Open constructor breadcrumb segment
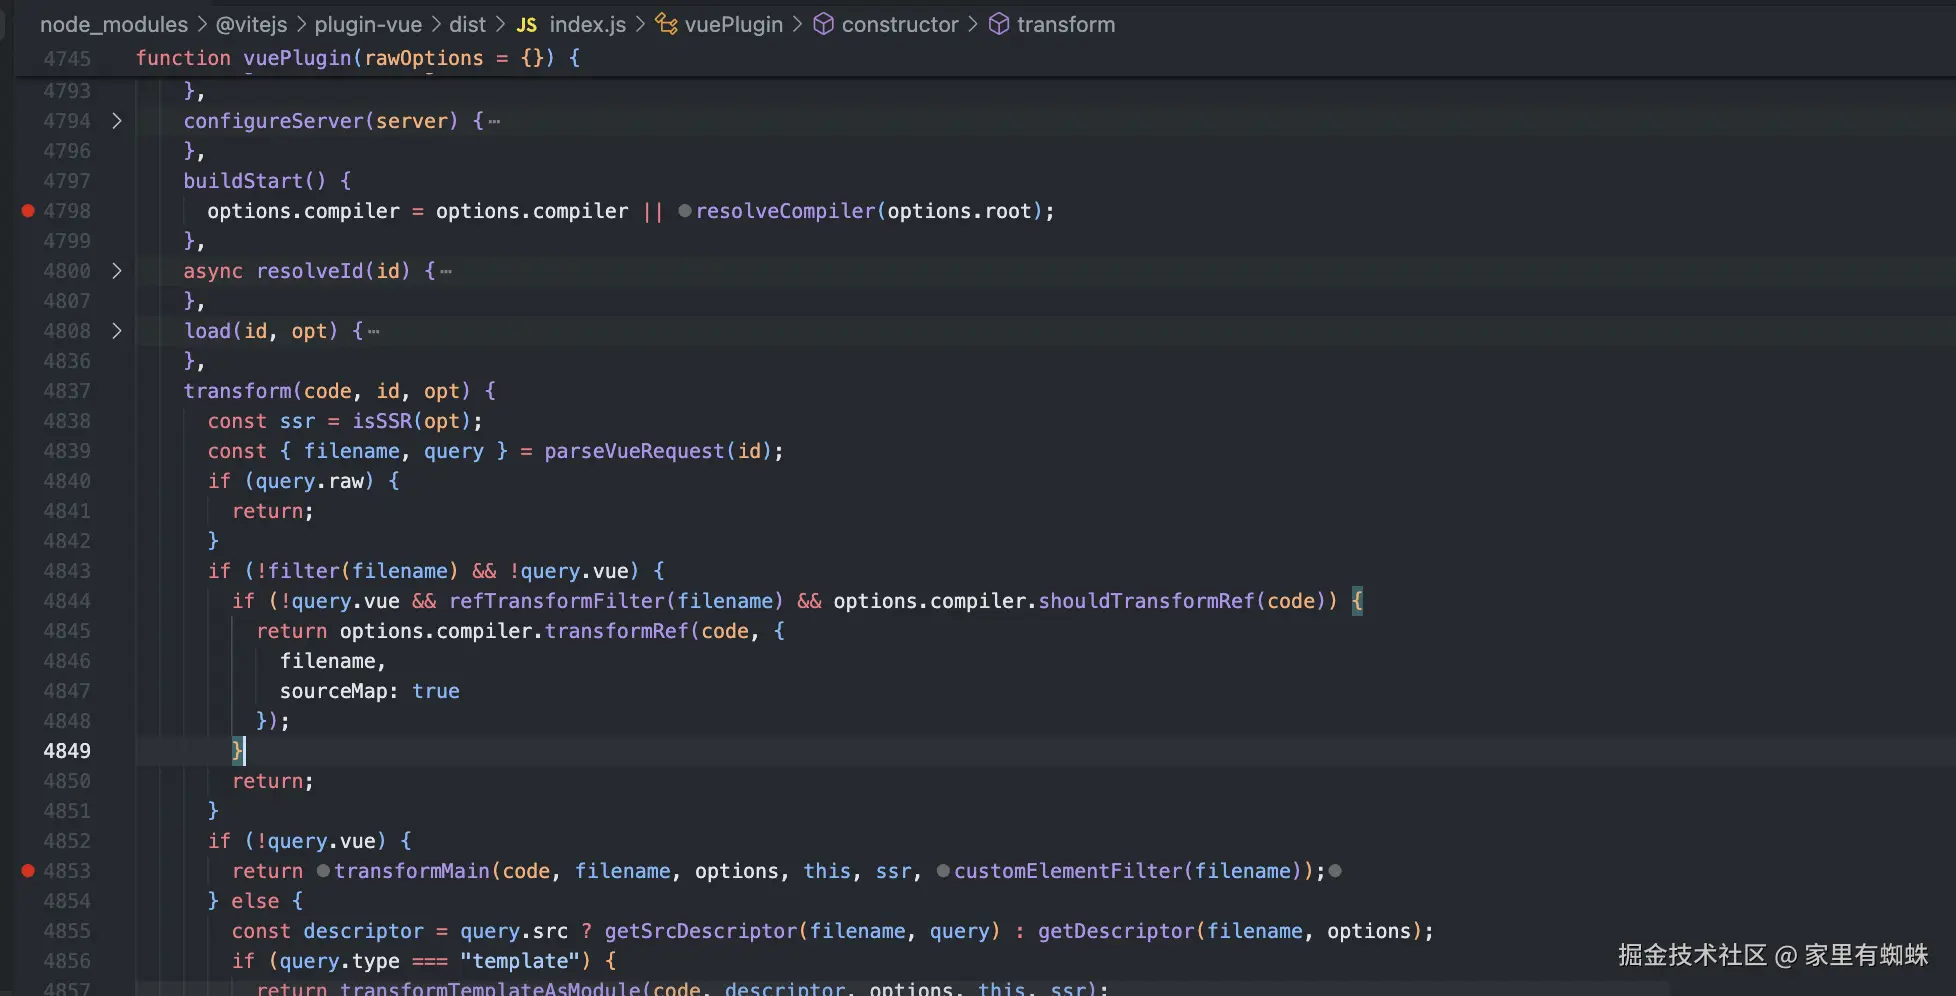This screenshot has height=996, width=1956. [900, 25]
